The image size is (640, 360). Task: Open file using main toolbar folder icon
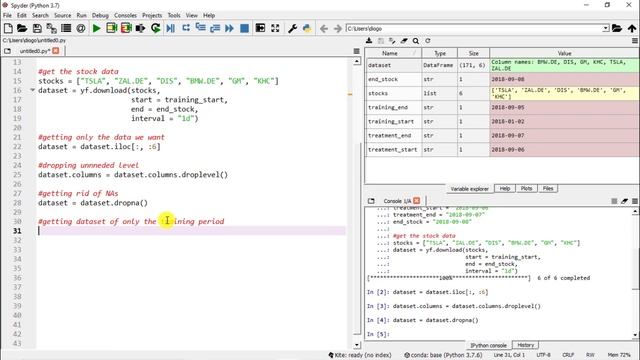22,28
